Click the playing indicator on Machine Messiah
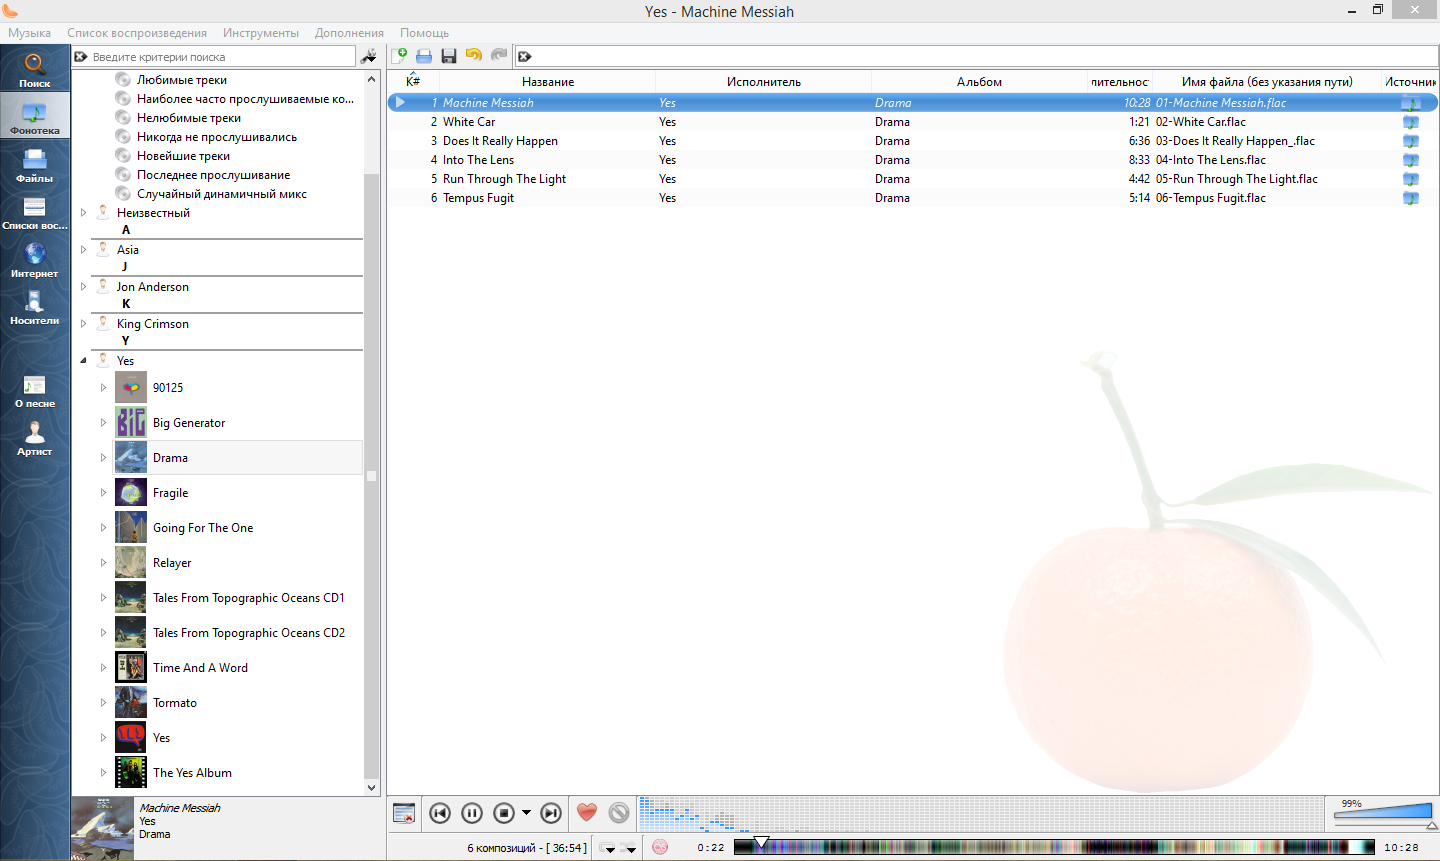The height and width of the screenshot is (861, 1440). (x=400, y=102)
